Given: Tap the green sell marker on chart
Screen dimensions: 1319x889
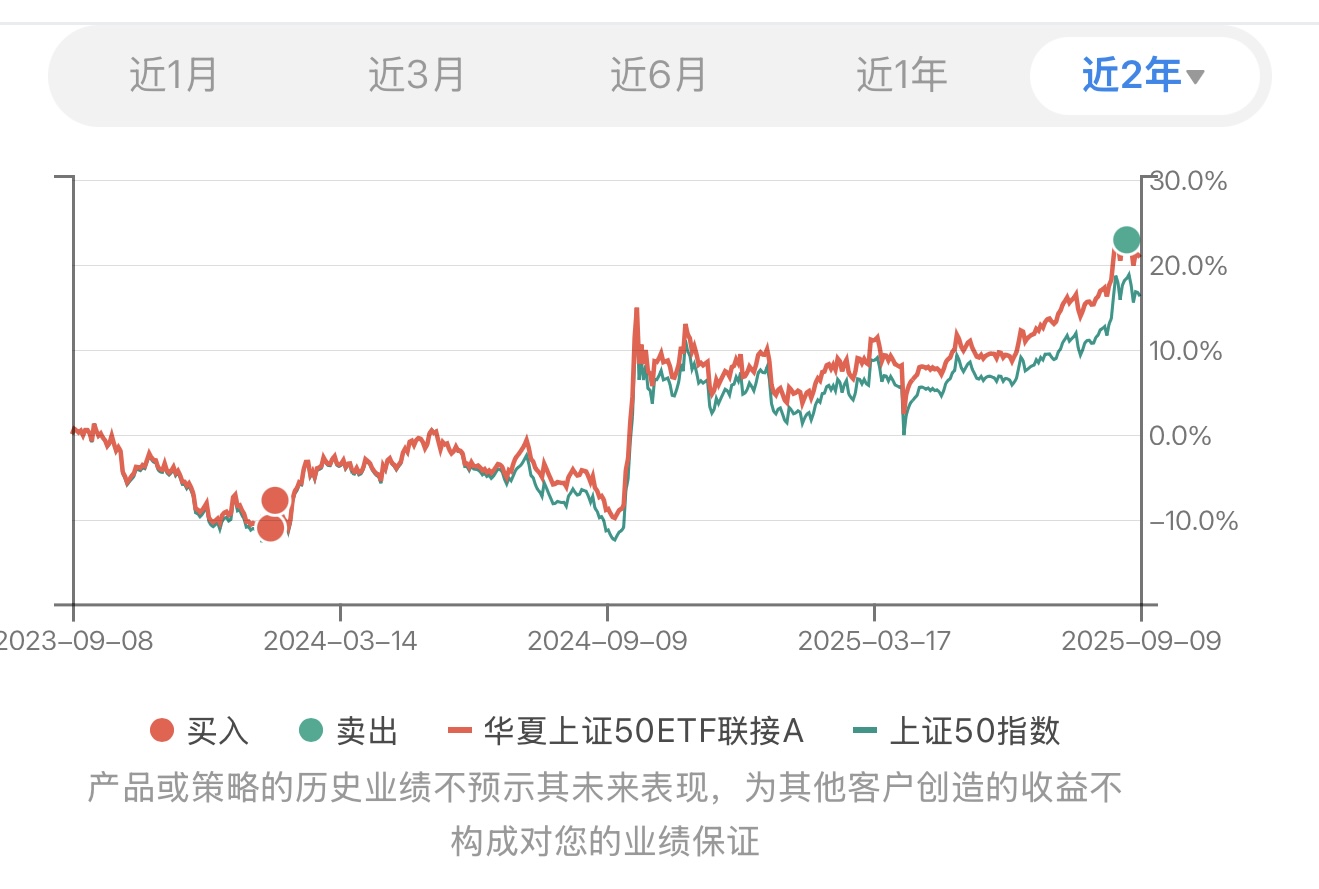Looking at the screenshot, I should 1126,240.
